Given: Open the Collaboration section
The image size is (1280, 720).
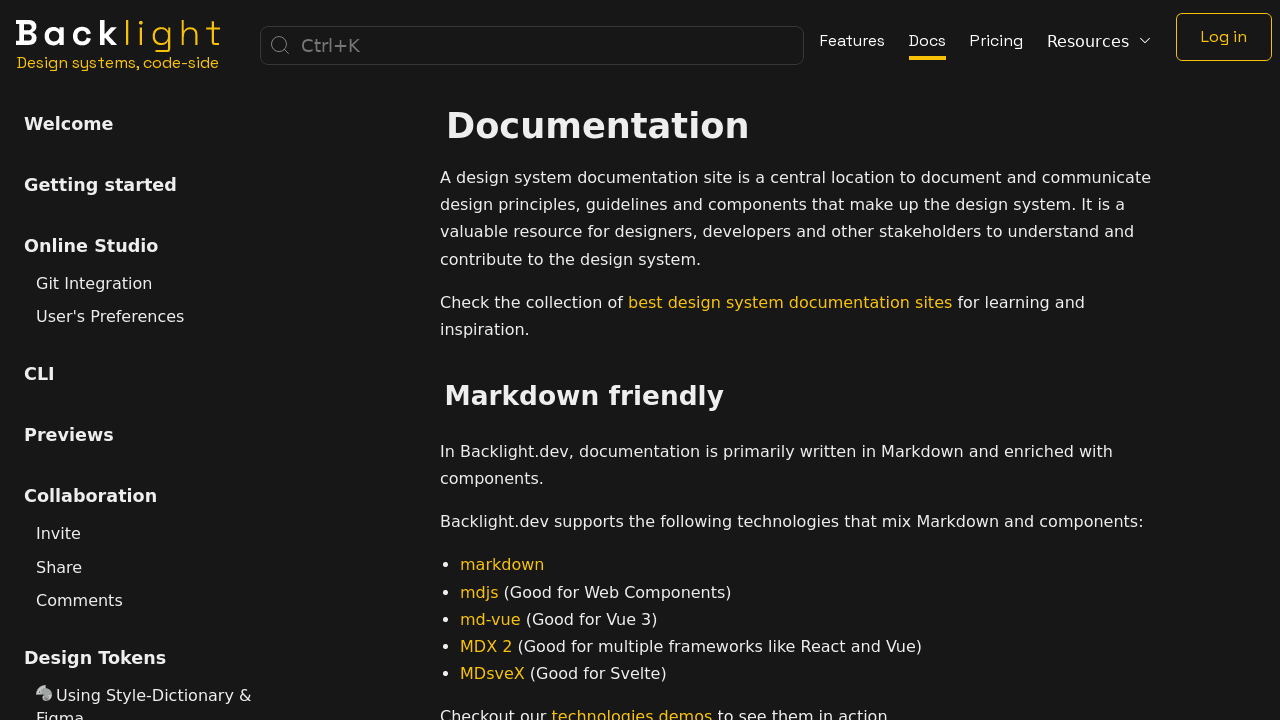Looking at the screenshot, I should (90, 496).
